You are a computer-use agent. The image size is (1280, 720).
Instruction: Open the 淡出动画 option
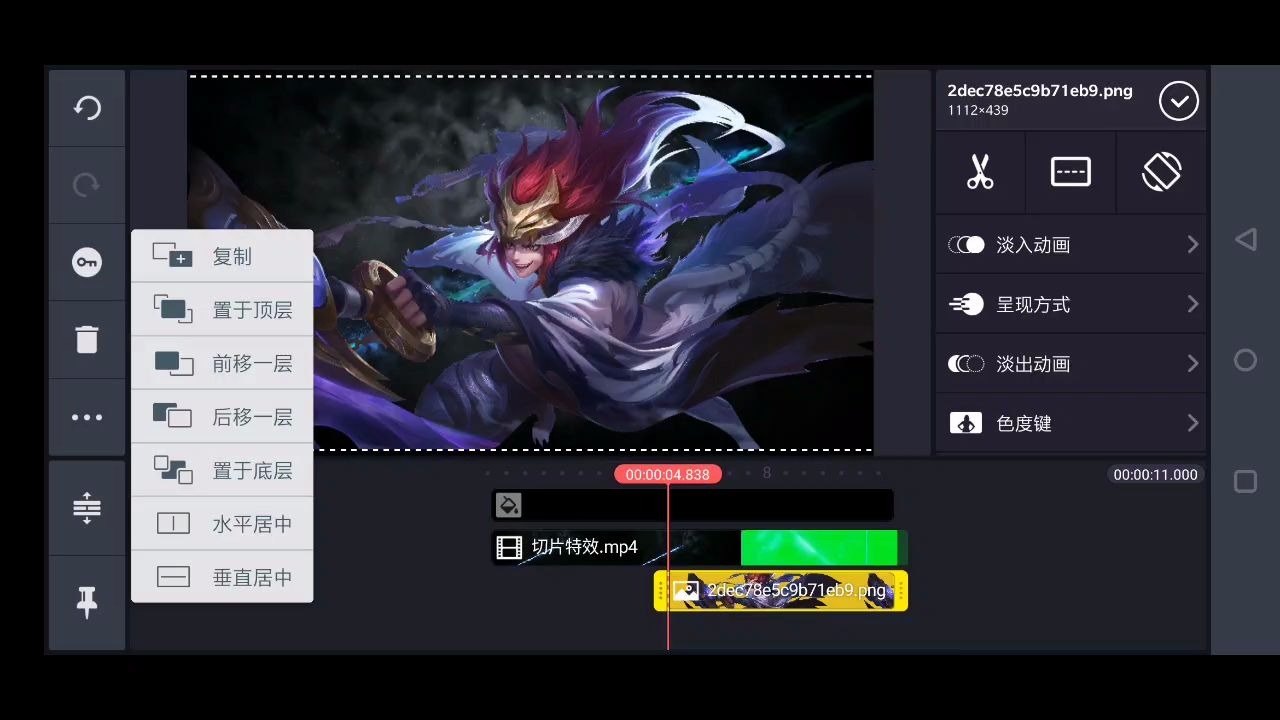coord(1071,364)
